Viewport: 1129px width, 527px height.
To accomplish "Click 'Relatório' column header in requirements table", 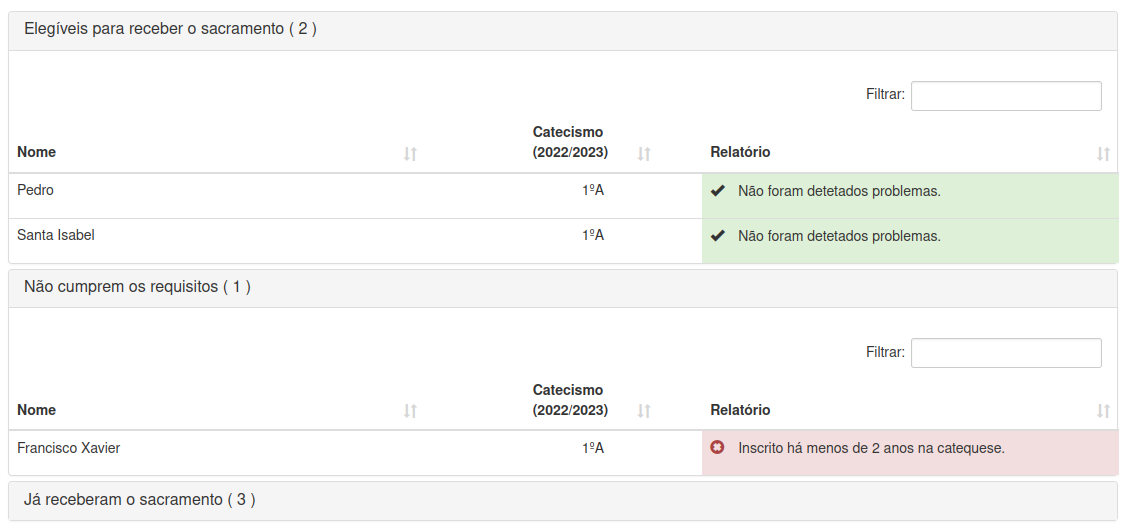I will click(740, 410).
